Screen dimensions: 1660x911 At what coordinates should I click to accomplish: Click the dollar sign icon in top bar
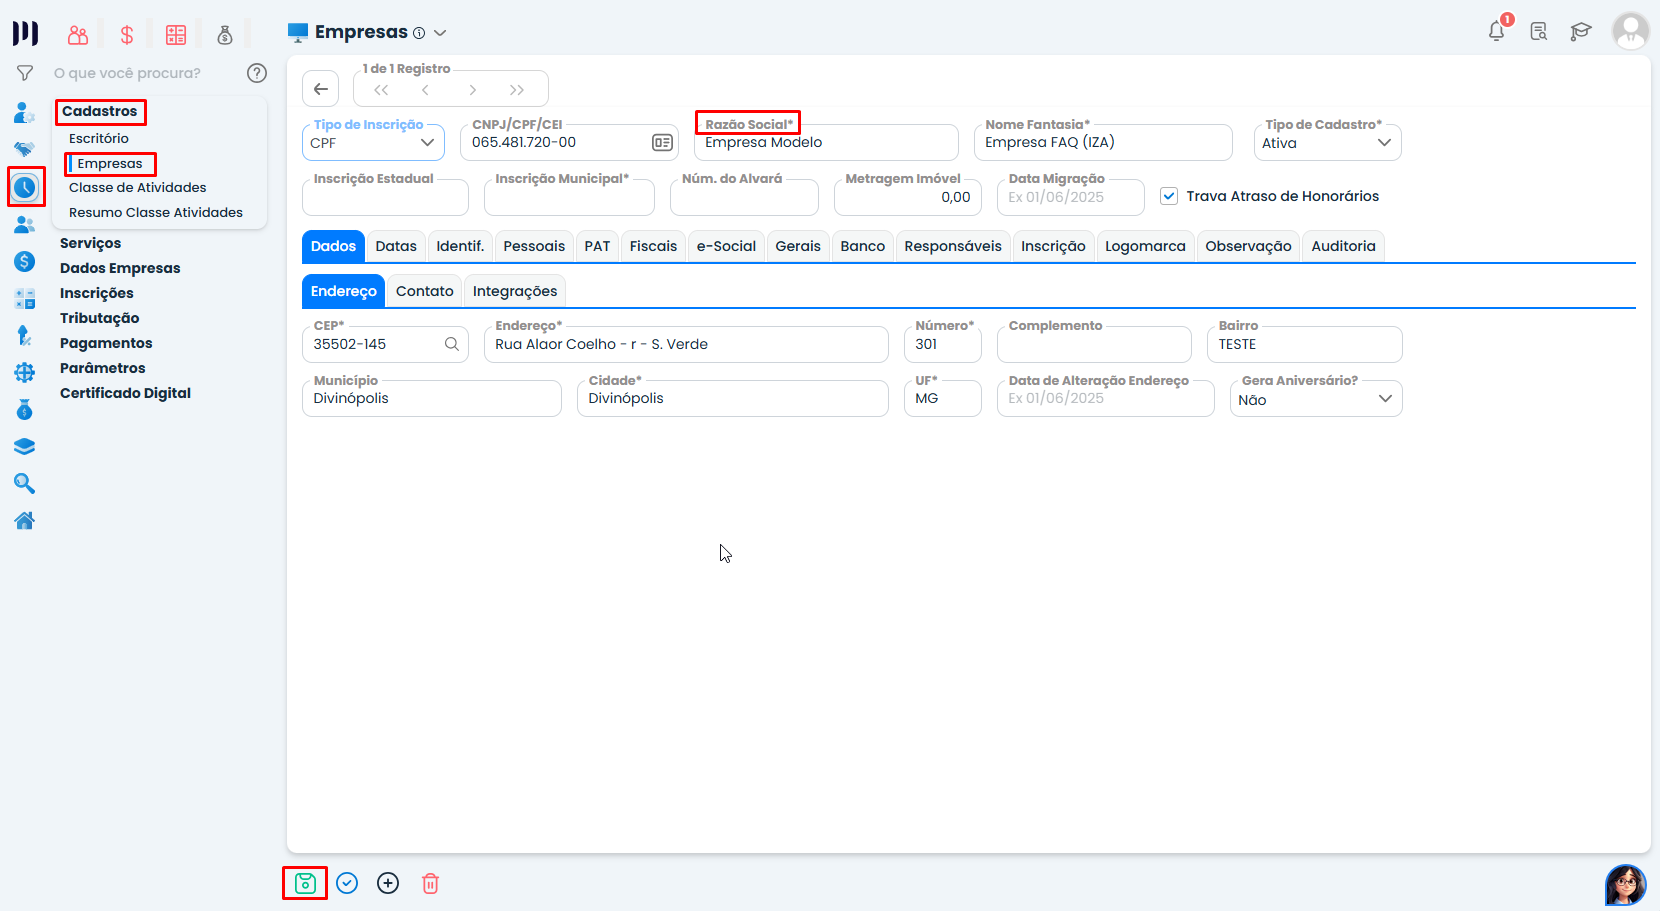[x=127, y=35]
